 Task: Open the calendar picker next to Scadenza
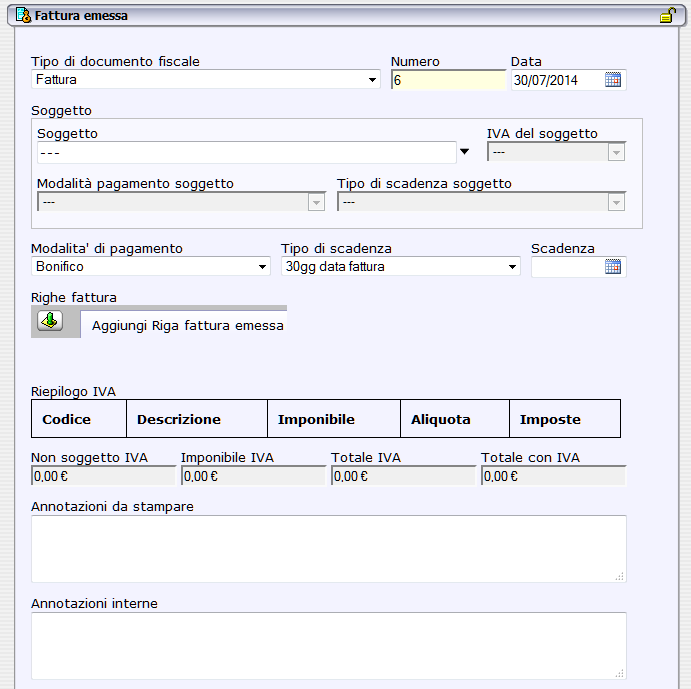pyautogui.click(x=613, y=267)
